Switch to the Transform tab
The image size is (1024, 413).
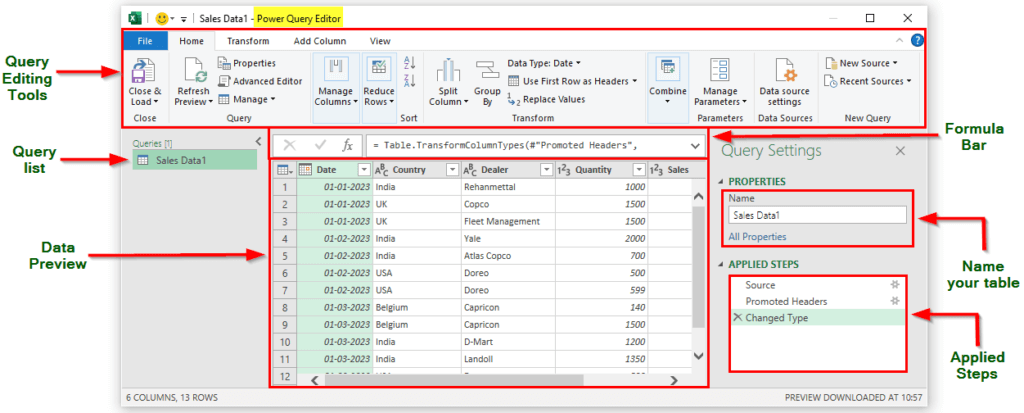click(247, 41)
